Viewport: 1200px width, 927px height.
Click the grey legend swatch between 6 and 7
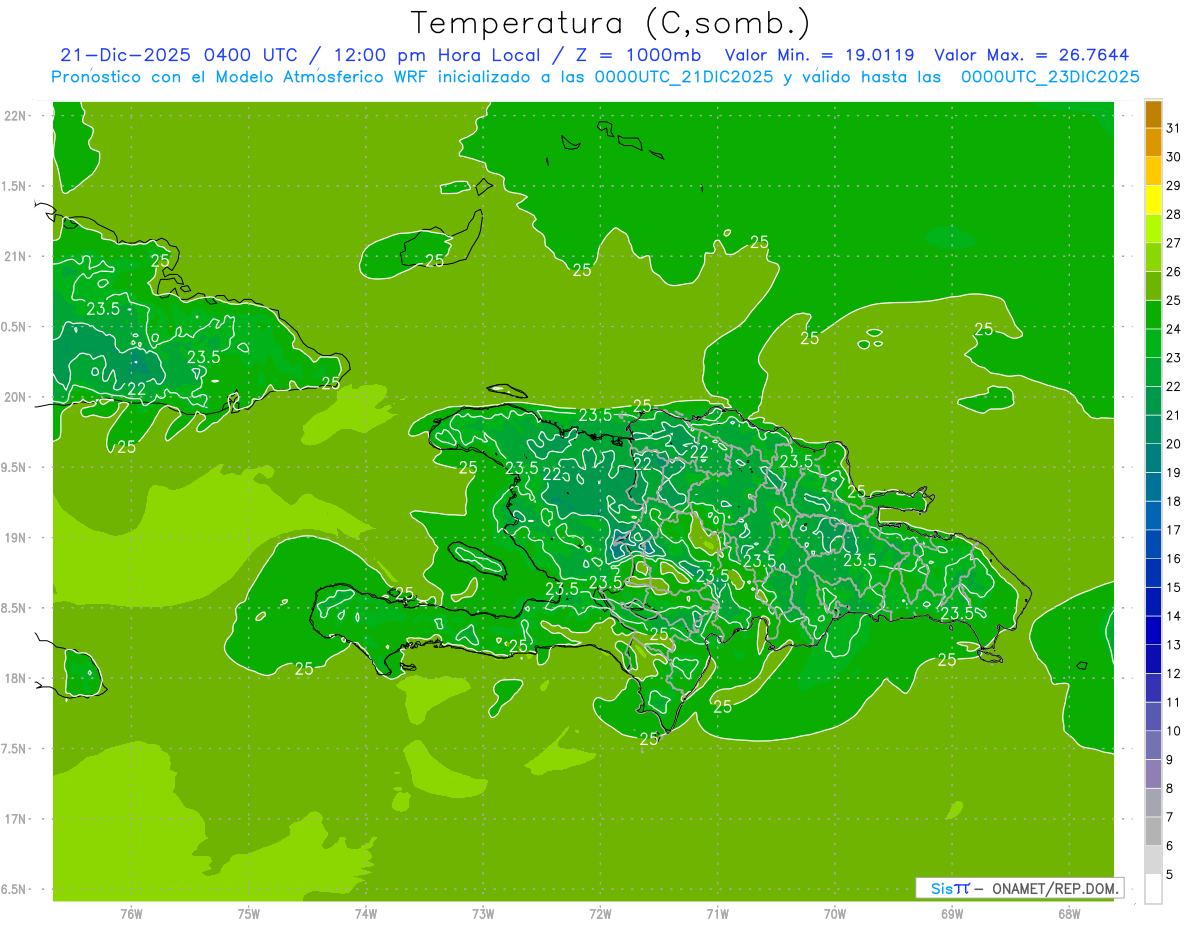pos(1153,831)
